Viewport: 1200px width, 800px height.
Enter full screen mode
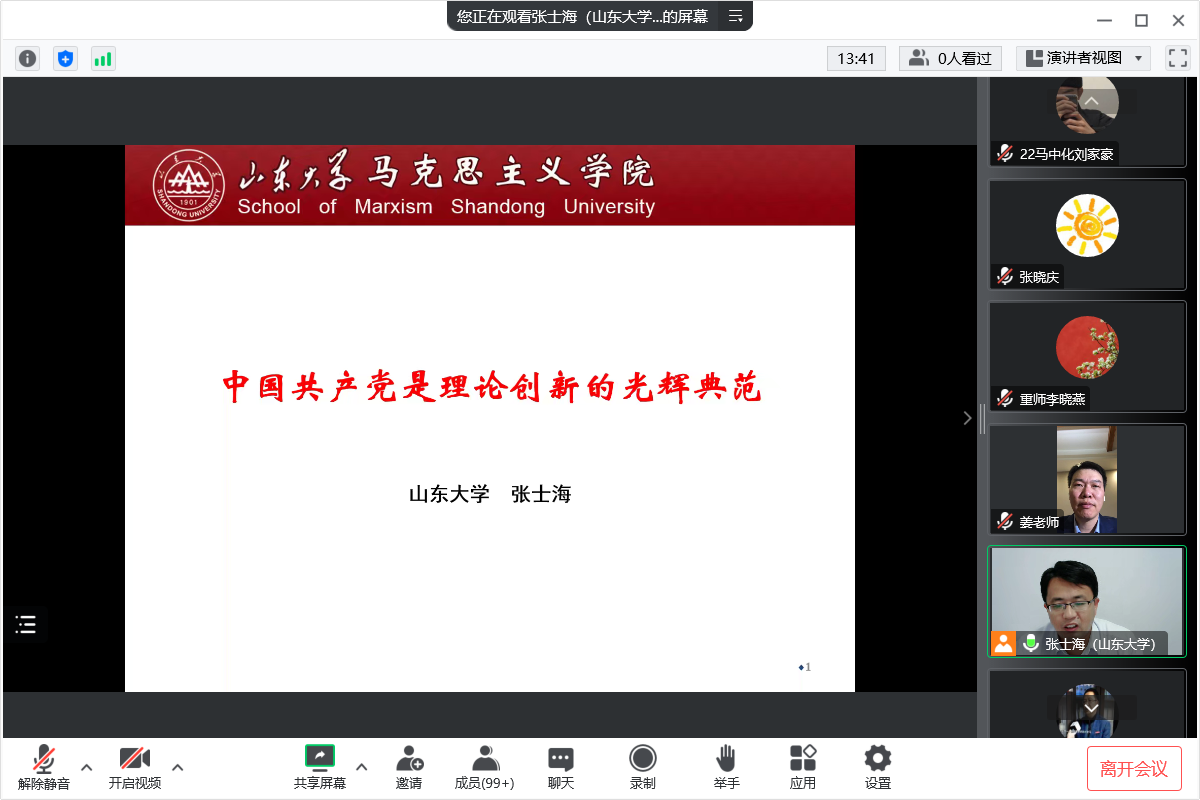[1177, 59]
